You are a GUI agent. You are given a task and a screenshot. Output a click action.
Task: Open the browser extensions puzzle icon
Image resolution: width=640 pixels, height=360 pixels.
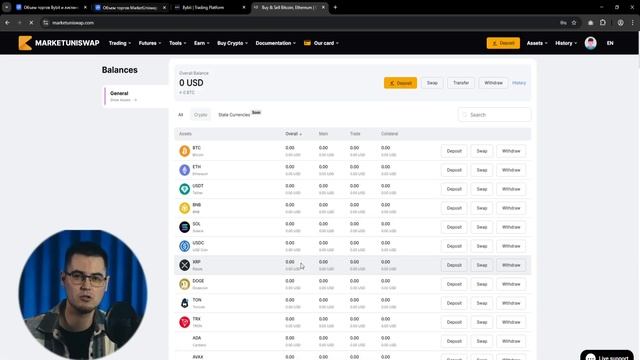point(603,23)
